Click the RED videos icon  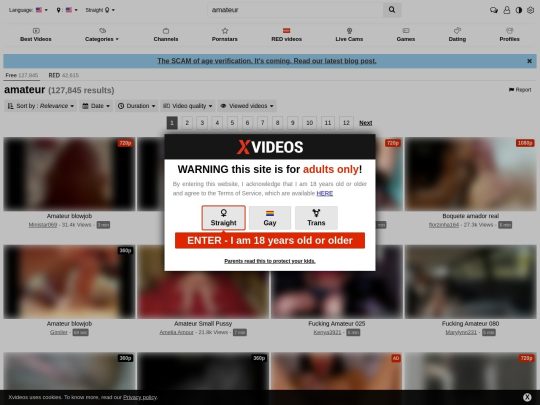(287, 31)
